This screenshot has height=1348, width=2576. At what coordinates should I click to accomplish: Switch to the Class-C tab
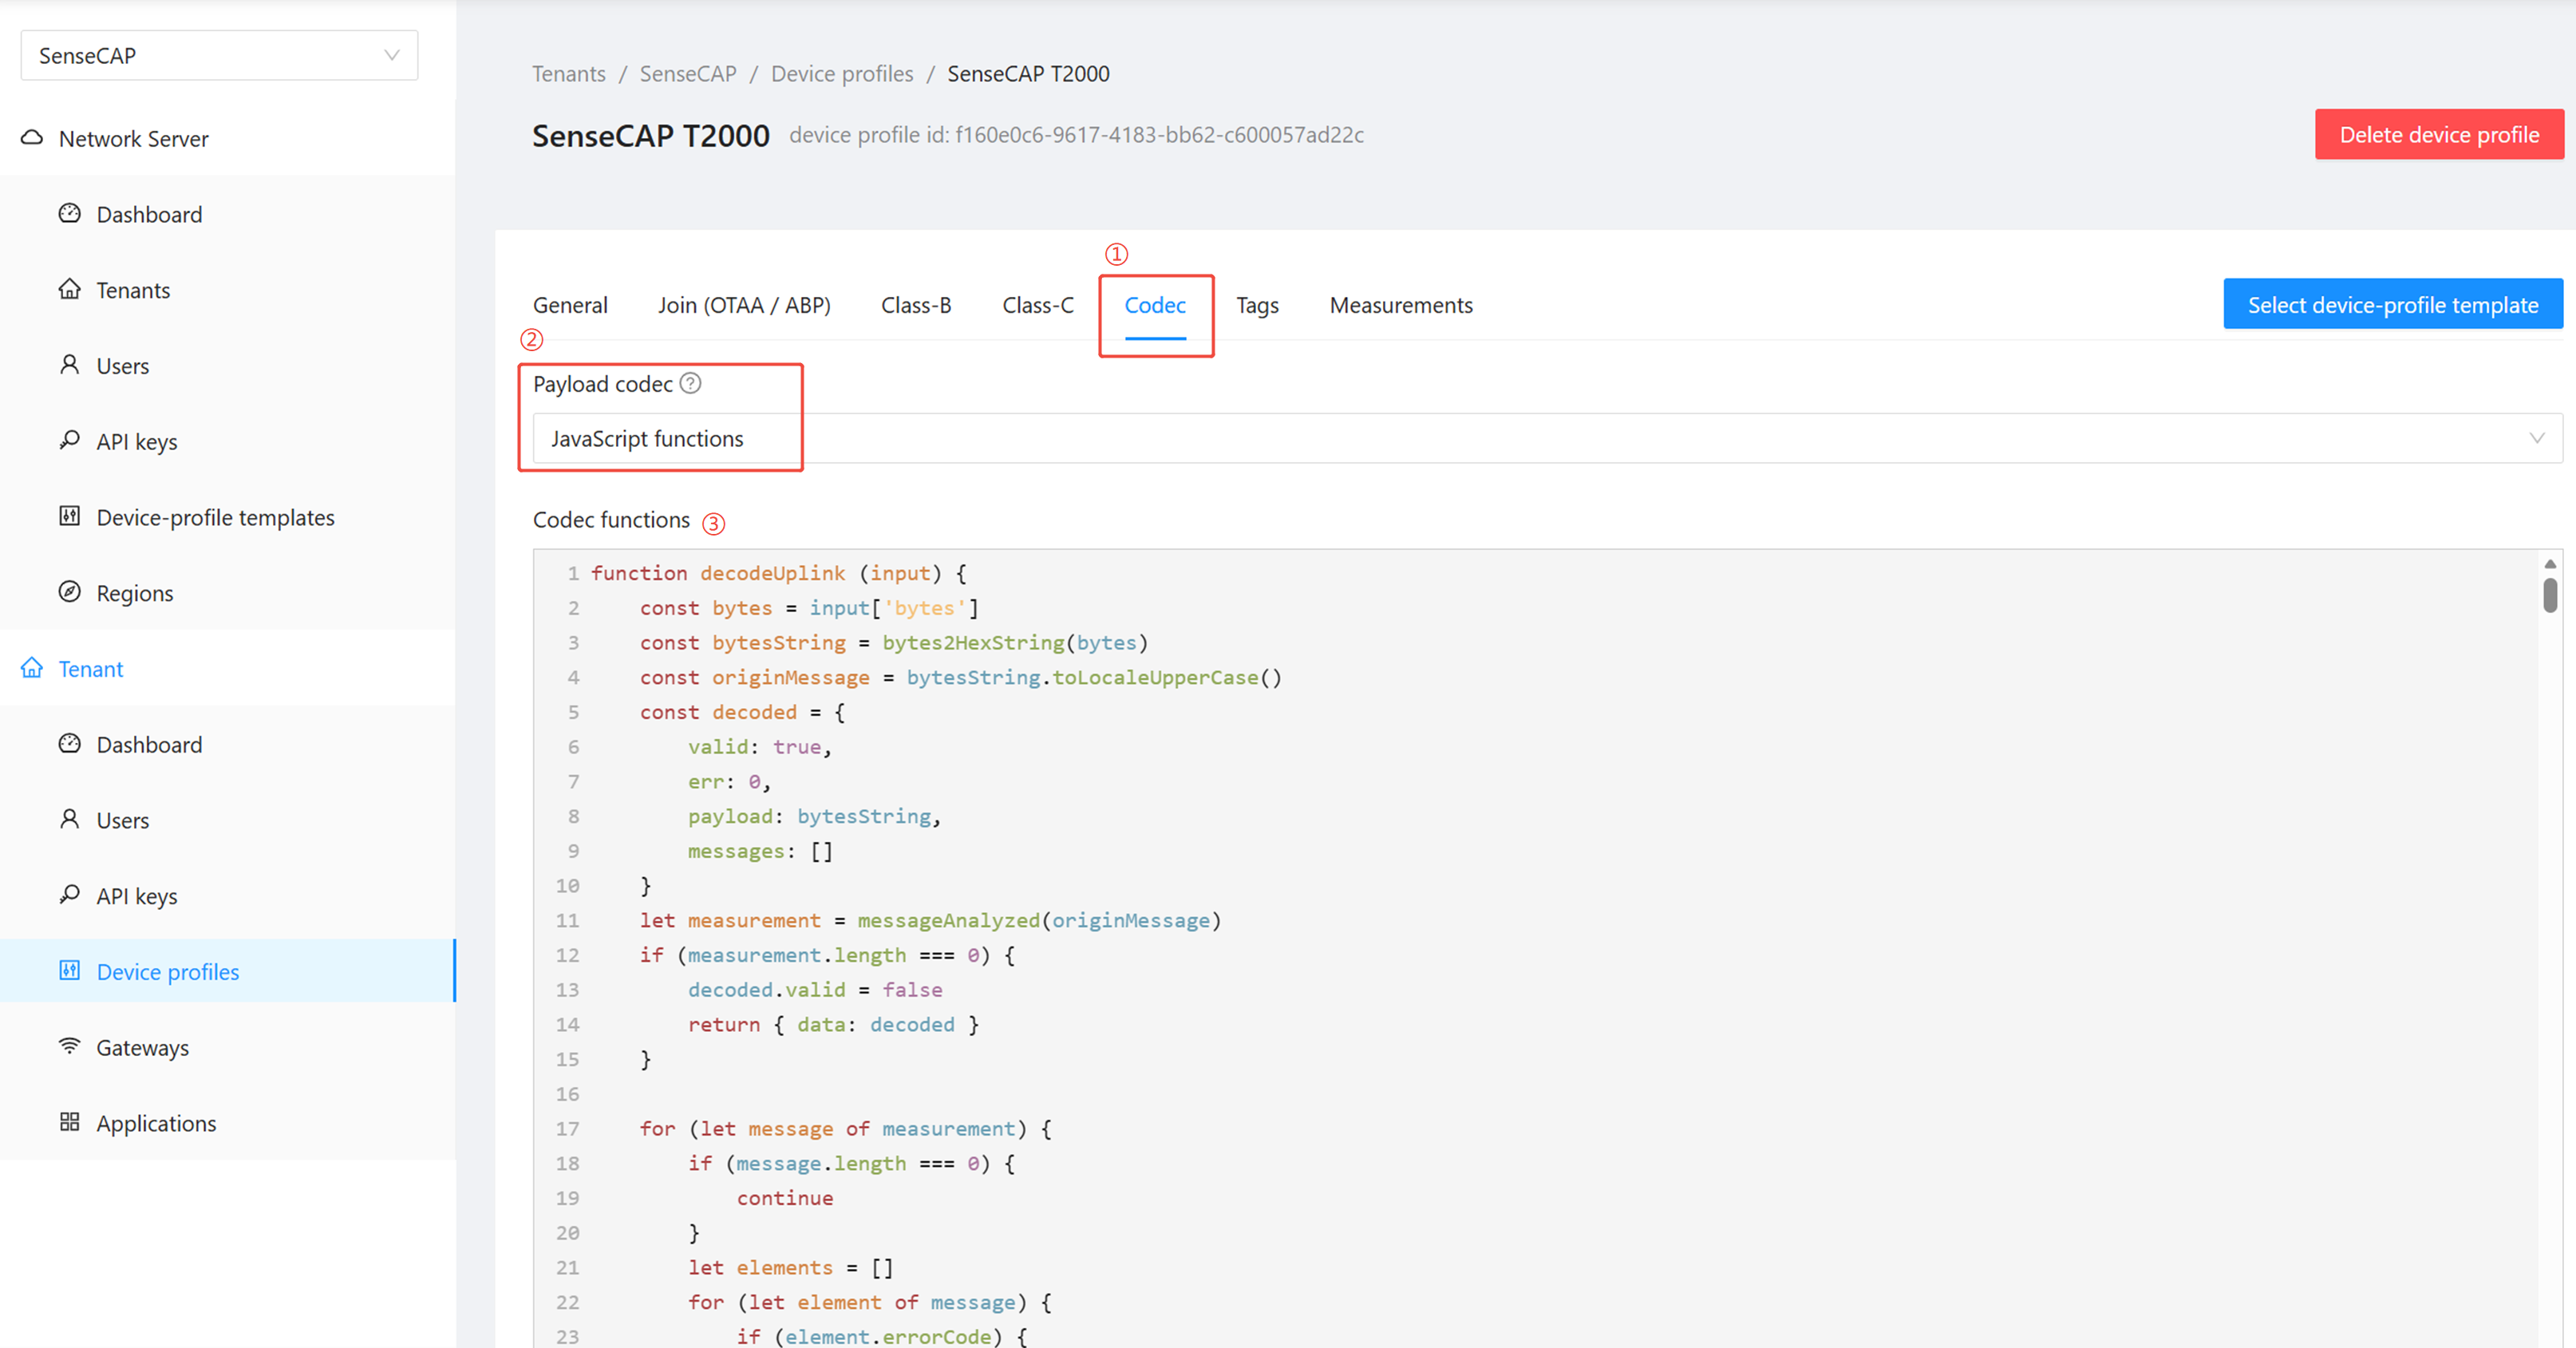pyautogui.click(x=1037, y=305)
